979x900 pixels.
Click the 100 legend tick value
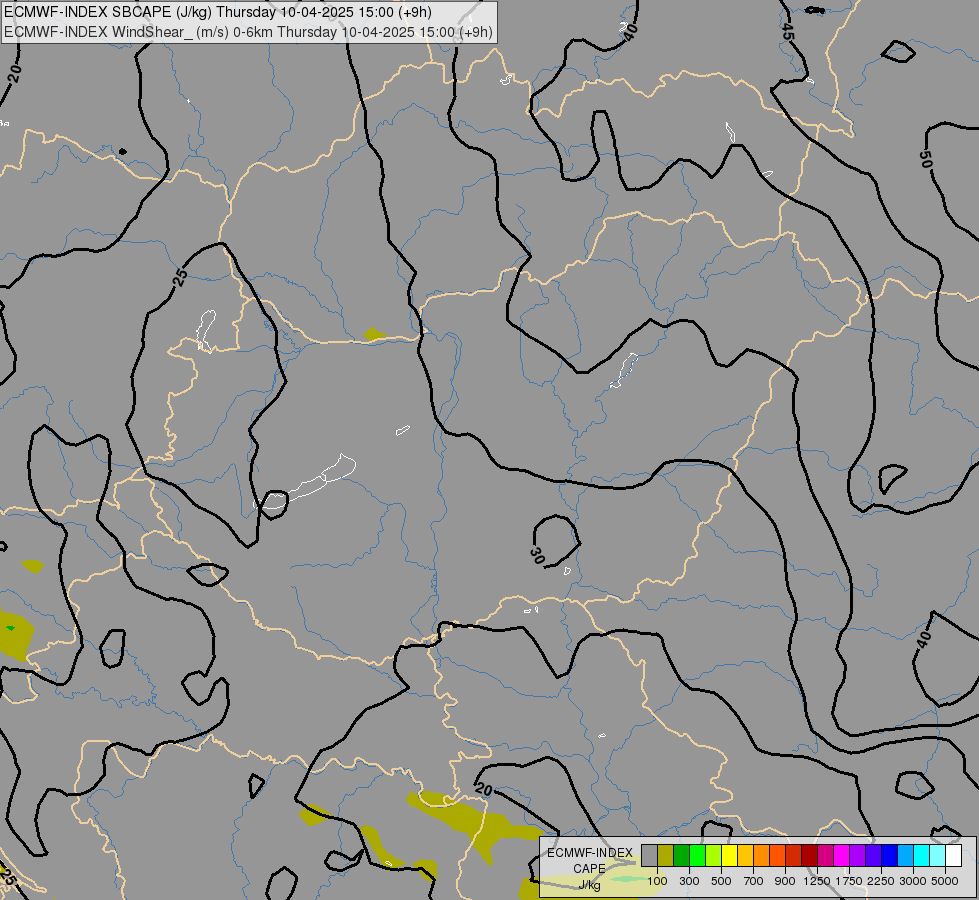point(657,881)
